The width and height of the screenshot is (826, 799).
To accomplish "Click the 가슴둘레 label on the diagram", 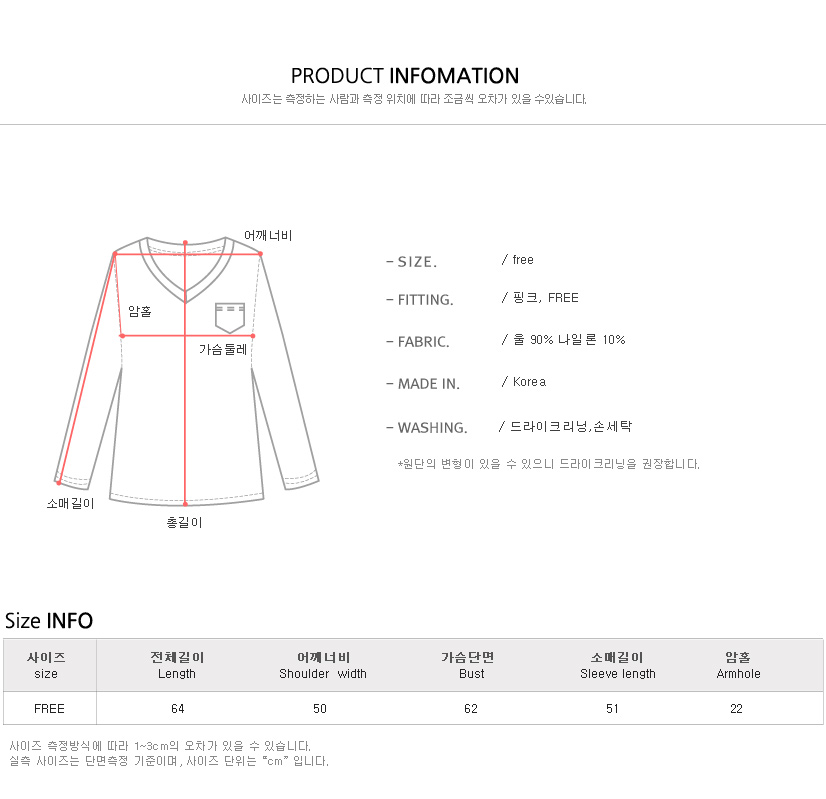I will (x=223, y=349).
